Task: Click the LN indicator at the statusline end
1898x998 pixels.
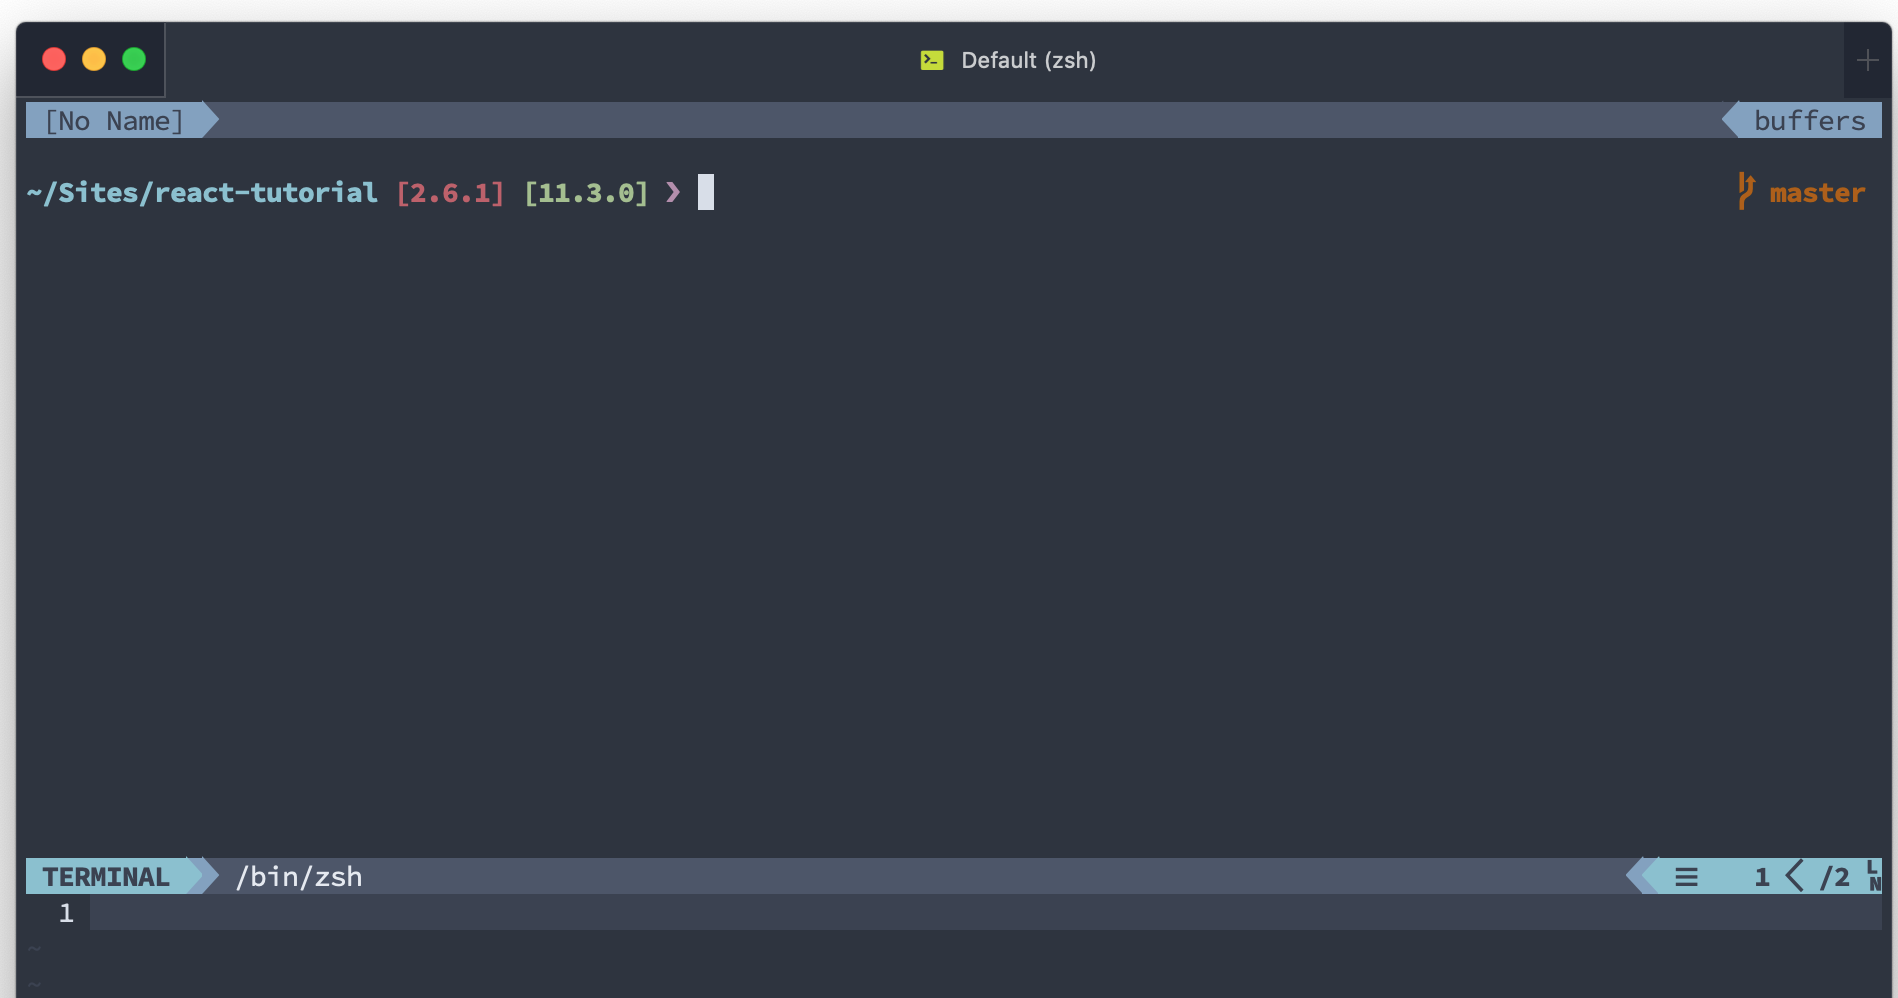Action: pos(1873,877)
